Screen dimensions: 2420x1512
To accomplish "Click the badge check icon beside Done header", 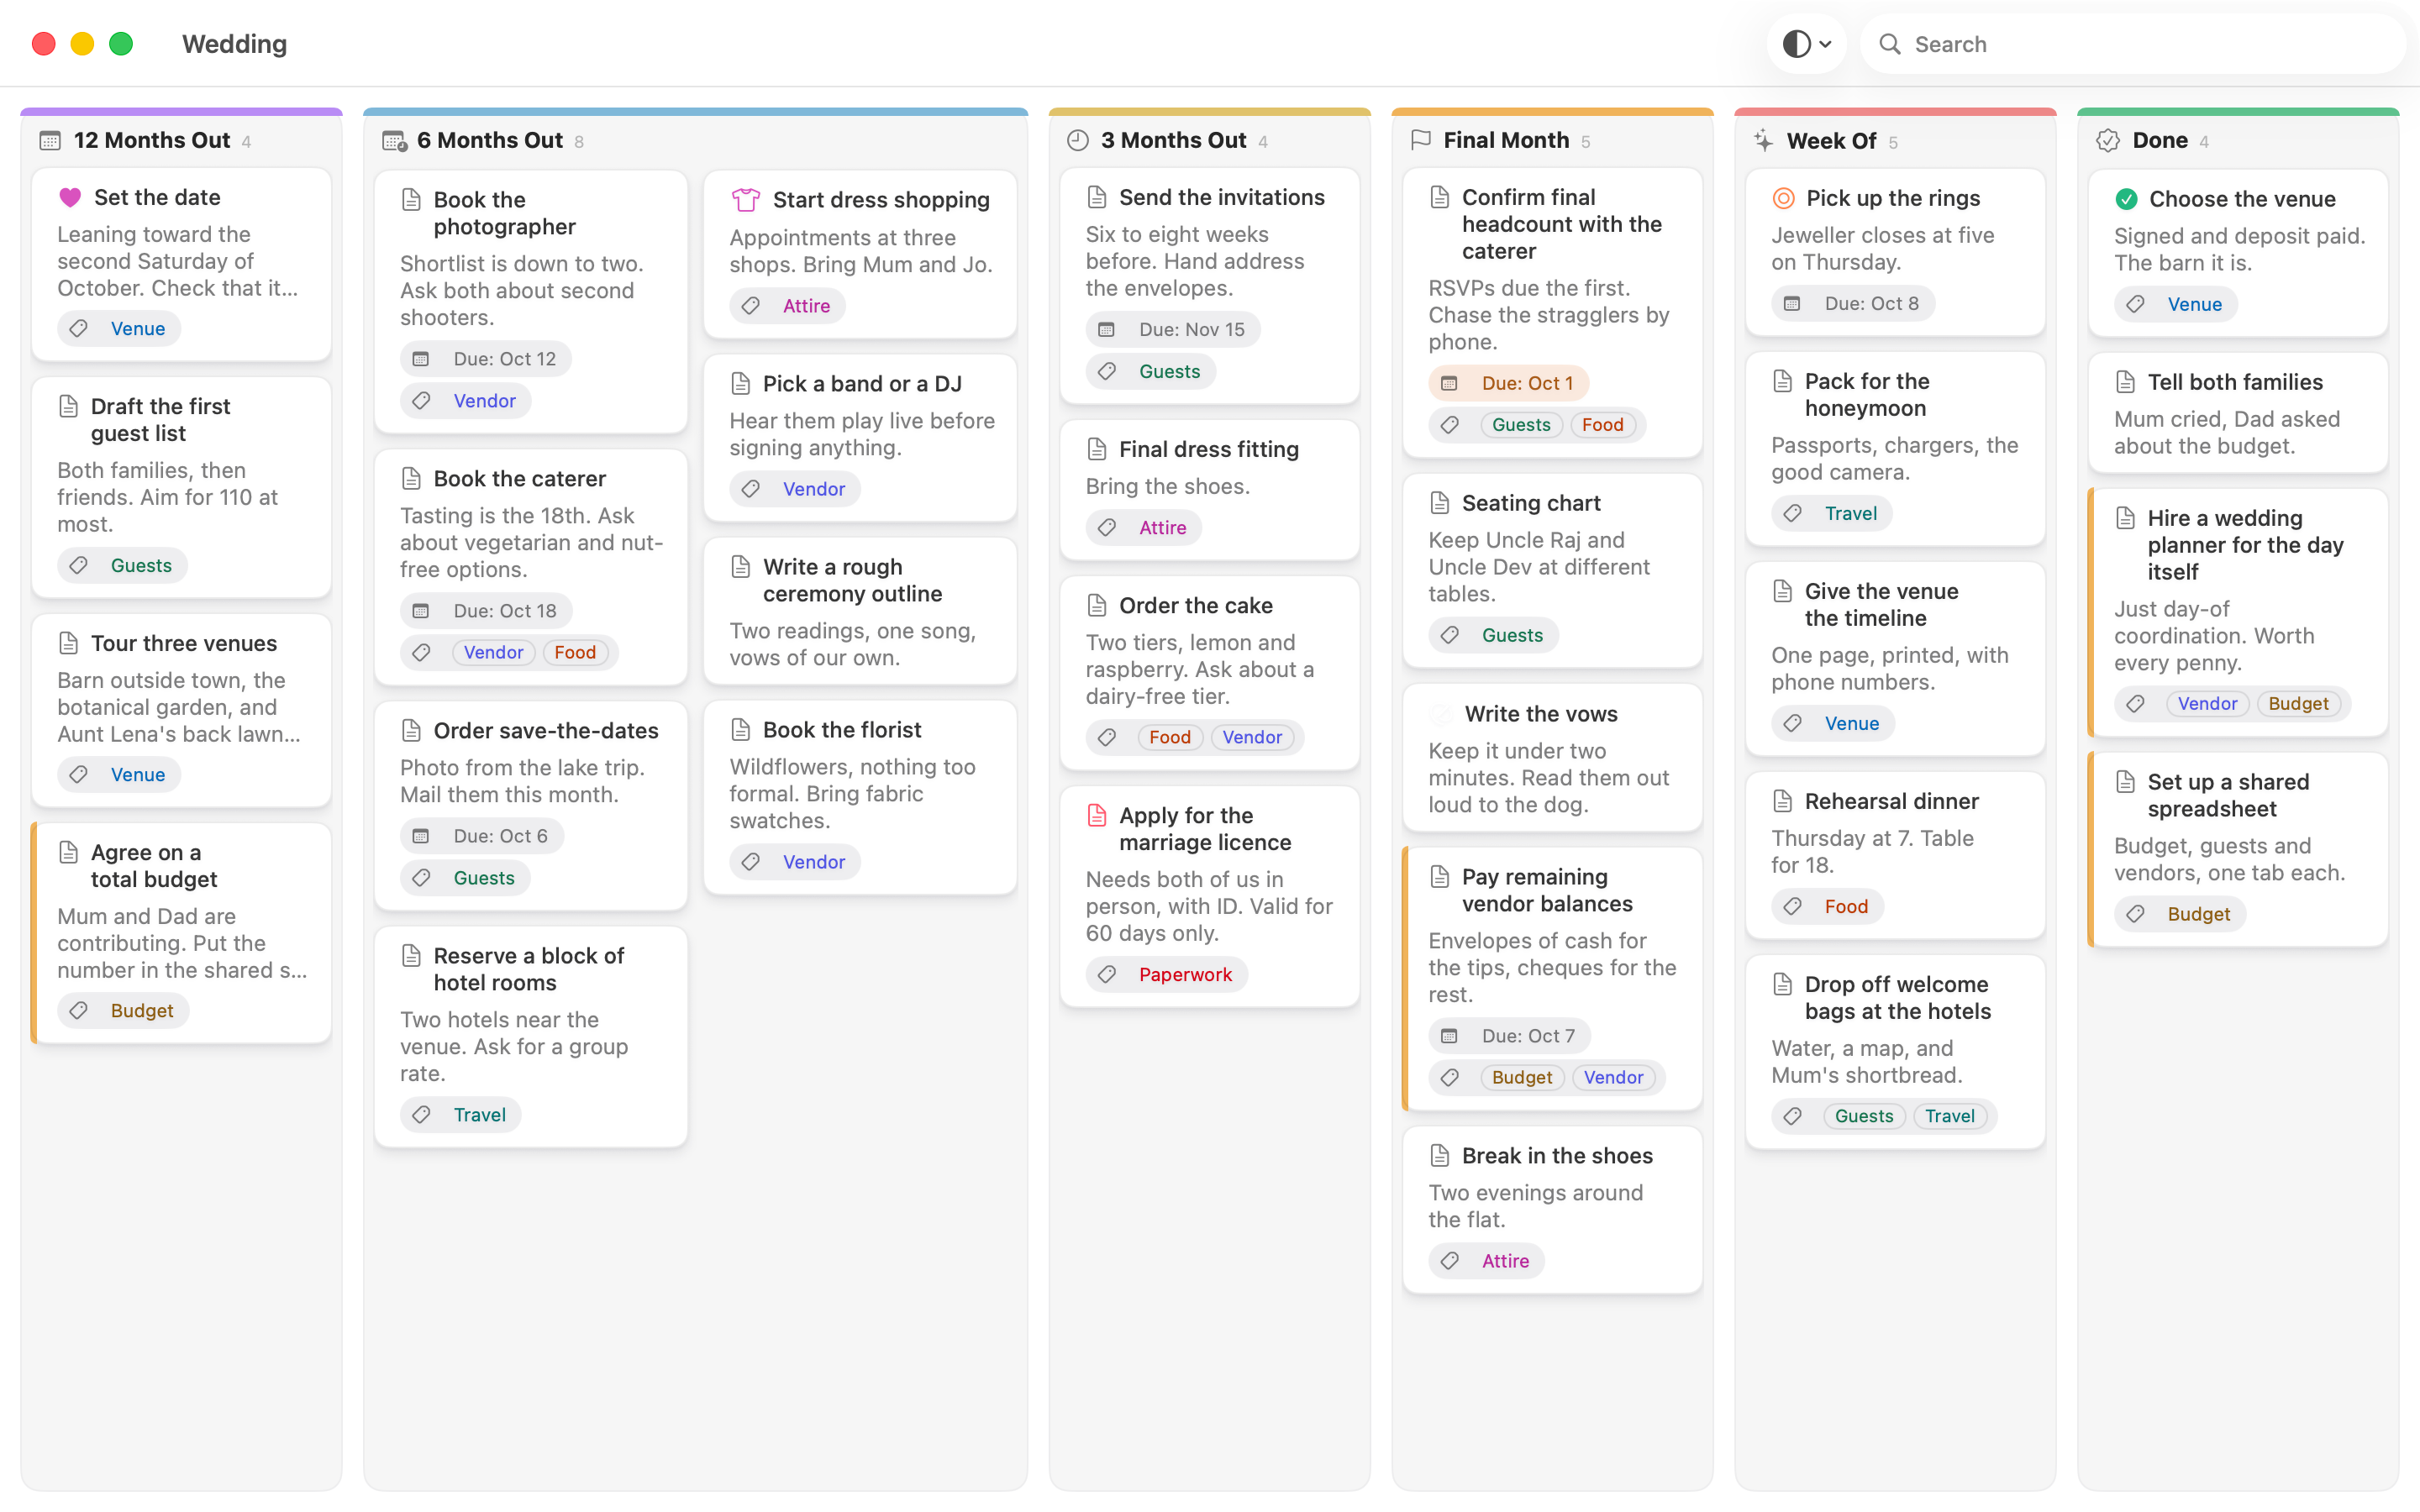I will coord(2108,140).
